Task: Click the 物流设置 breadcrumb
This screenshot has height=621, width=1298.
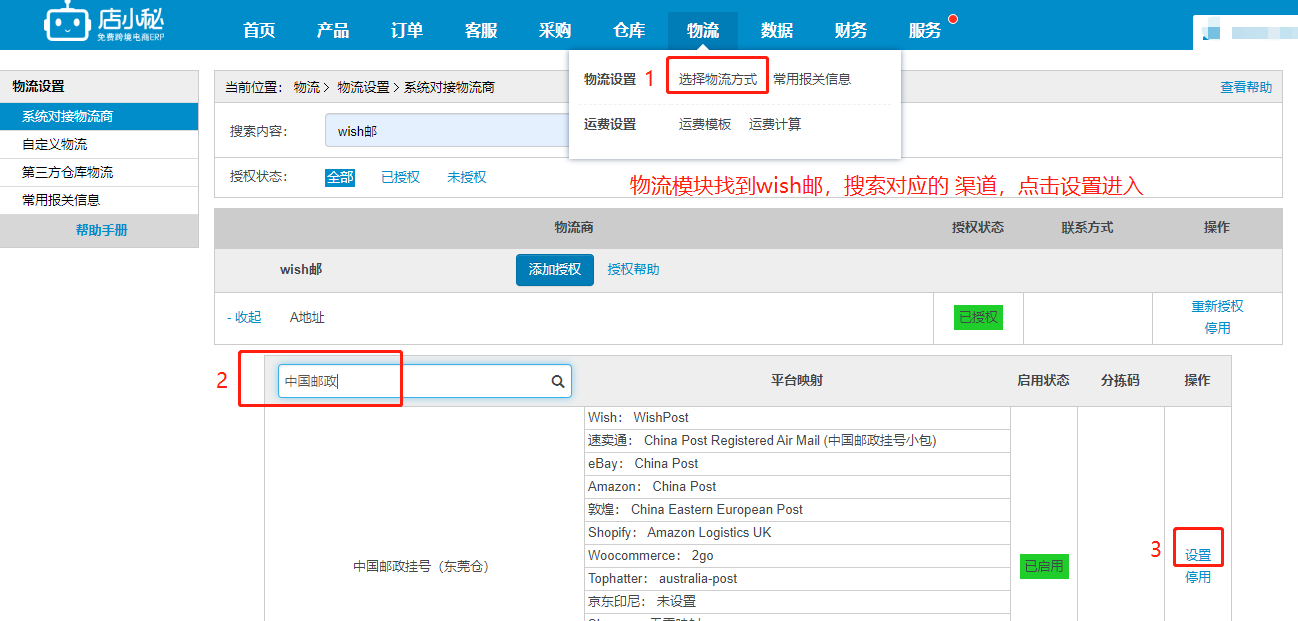Action: point(363,87)
